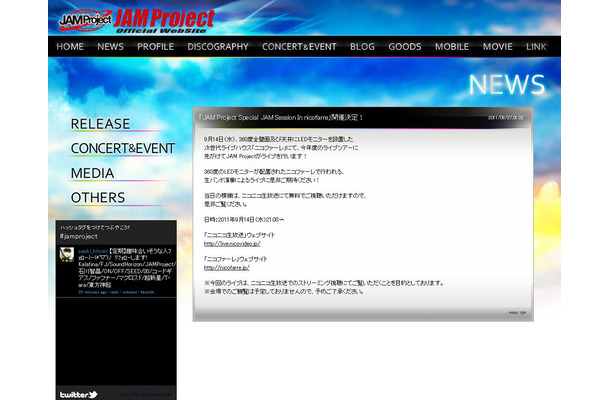610x400 pixels.
Task: Click the JAM Project globe logo
Action: pos(85,20)
